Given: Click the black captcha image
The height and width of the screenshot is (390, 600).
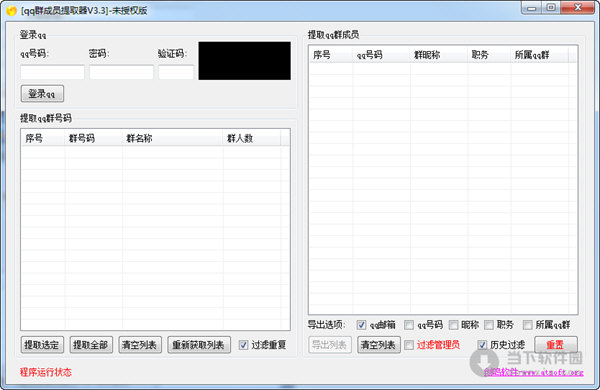Looking at the screenshot, I should coord(245,61).
